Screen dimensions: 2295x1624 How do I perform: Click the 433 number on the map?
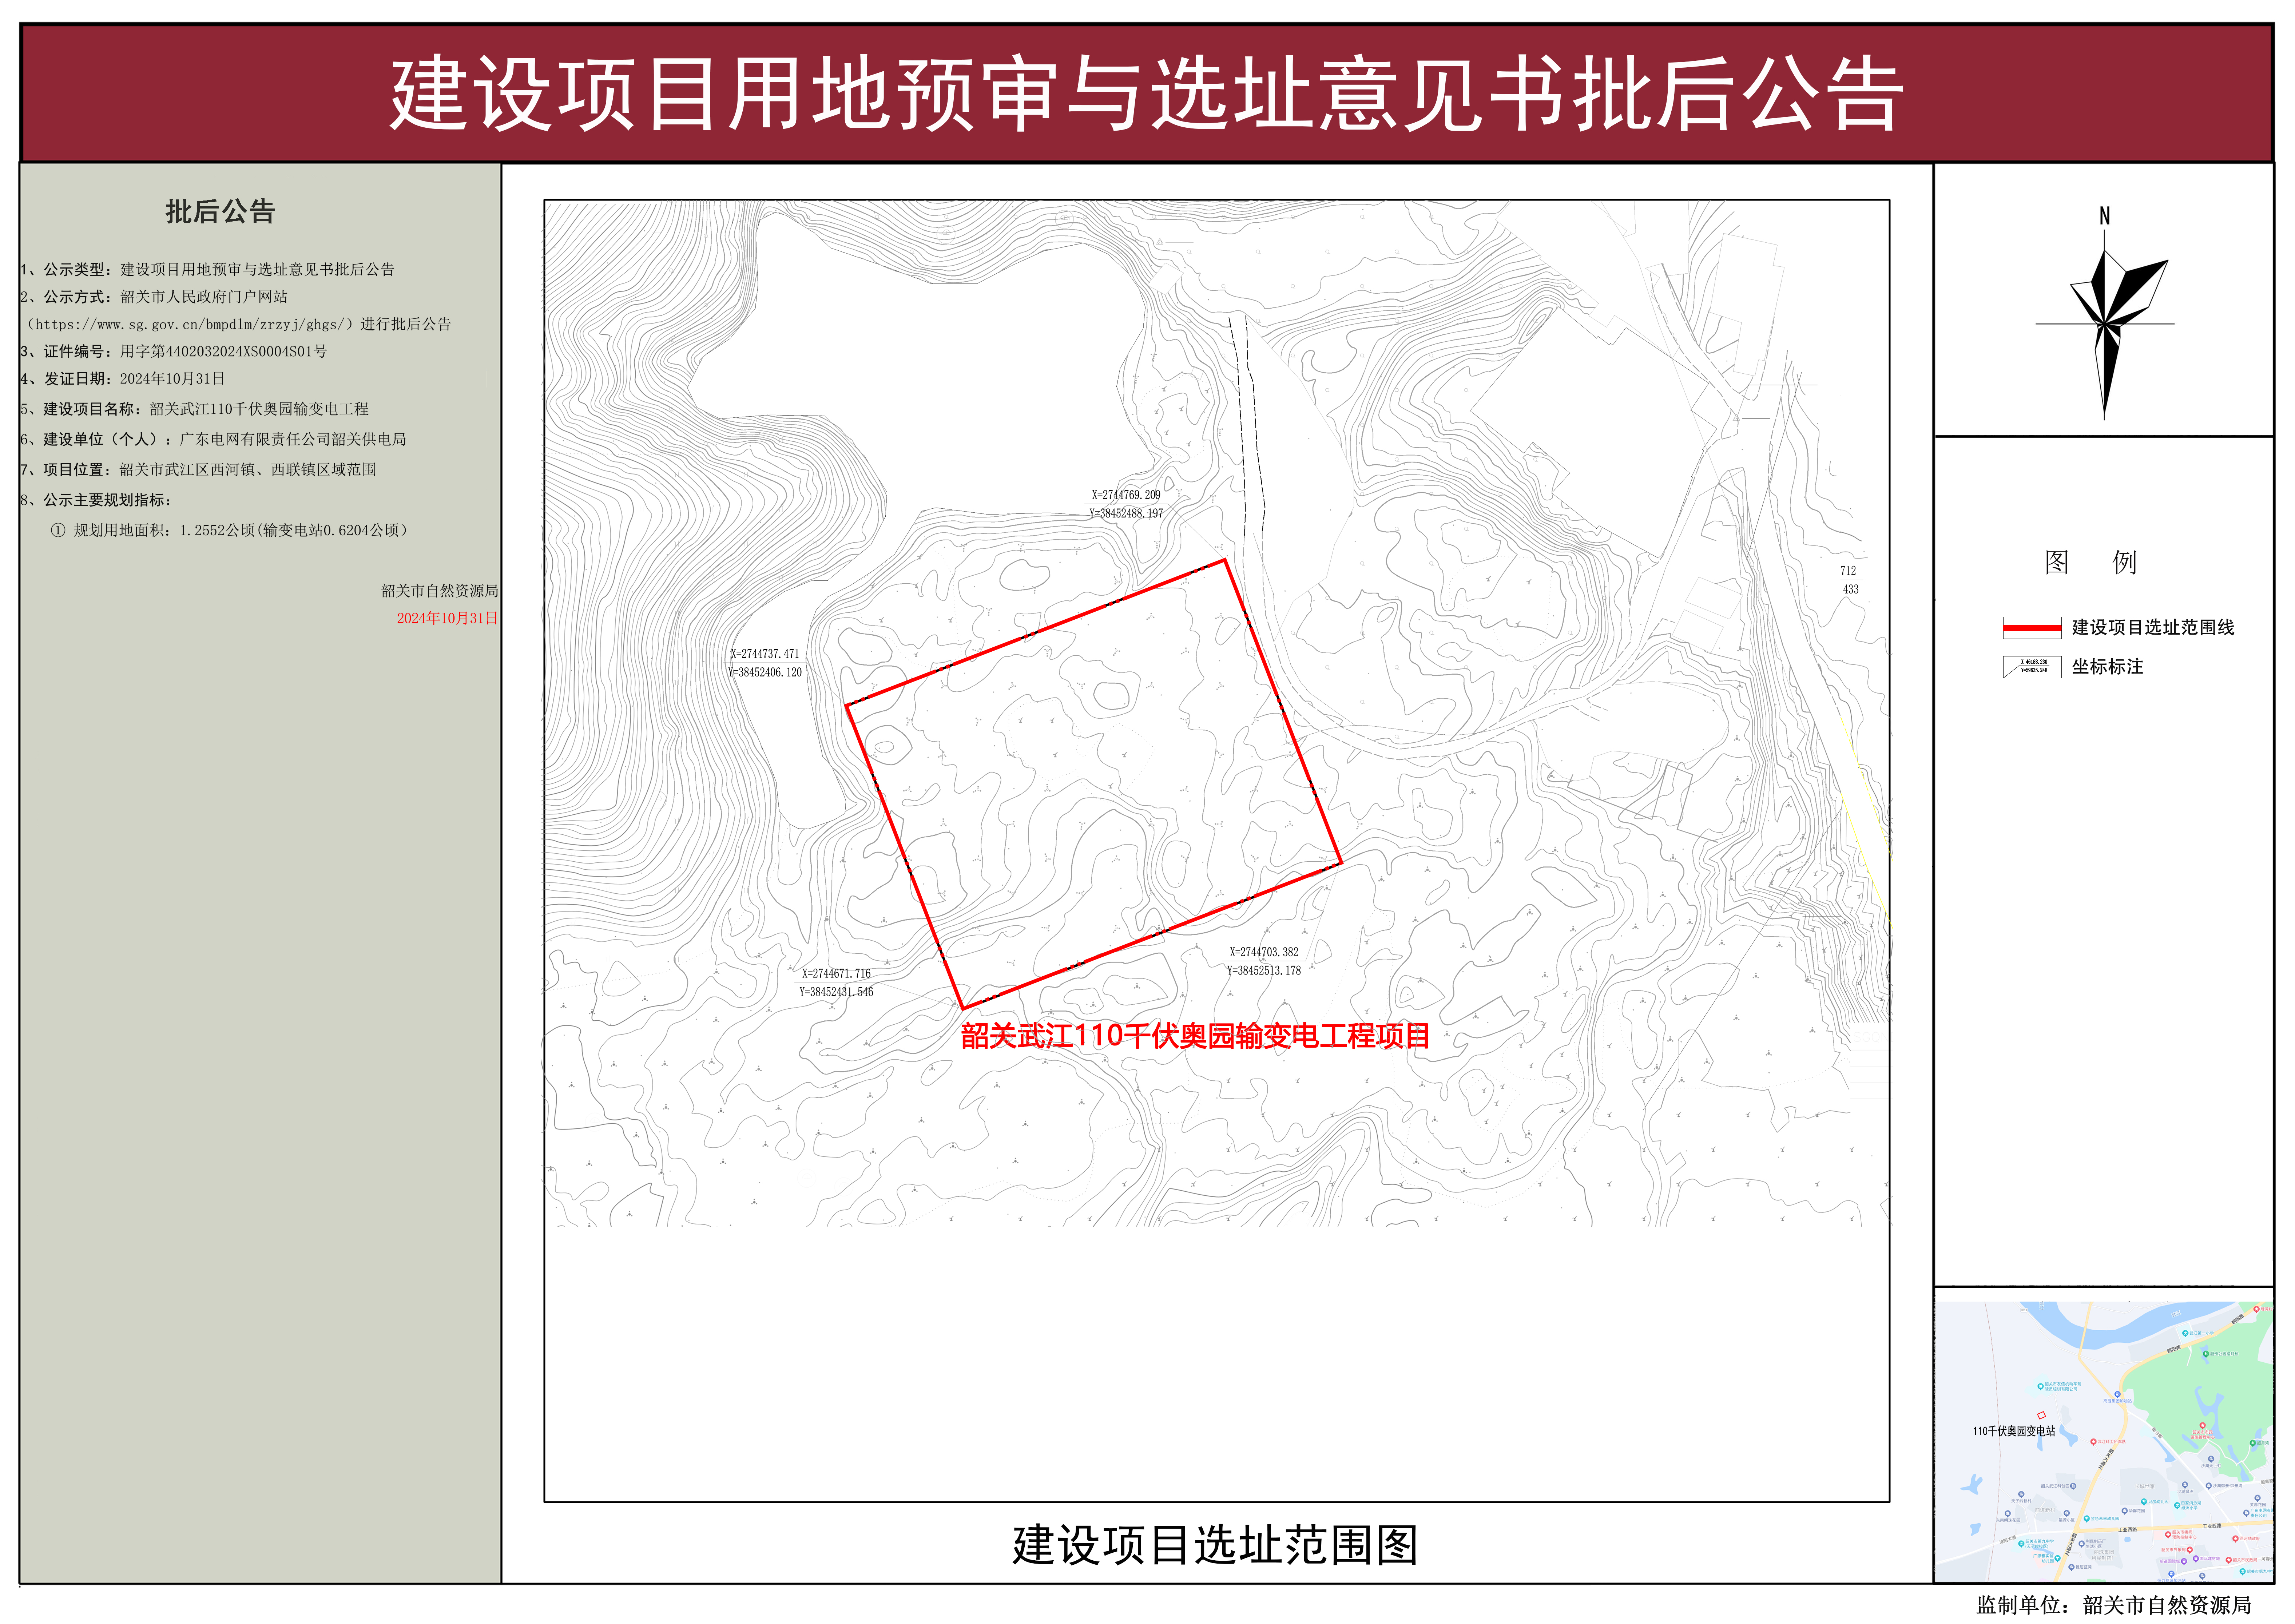pos(1851,590)
